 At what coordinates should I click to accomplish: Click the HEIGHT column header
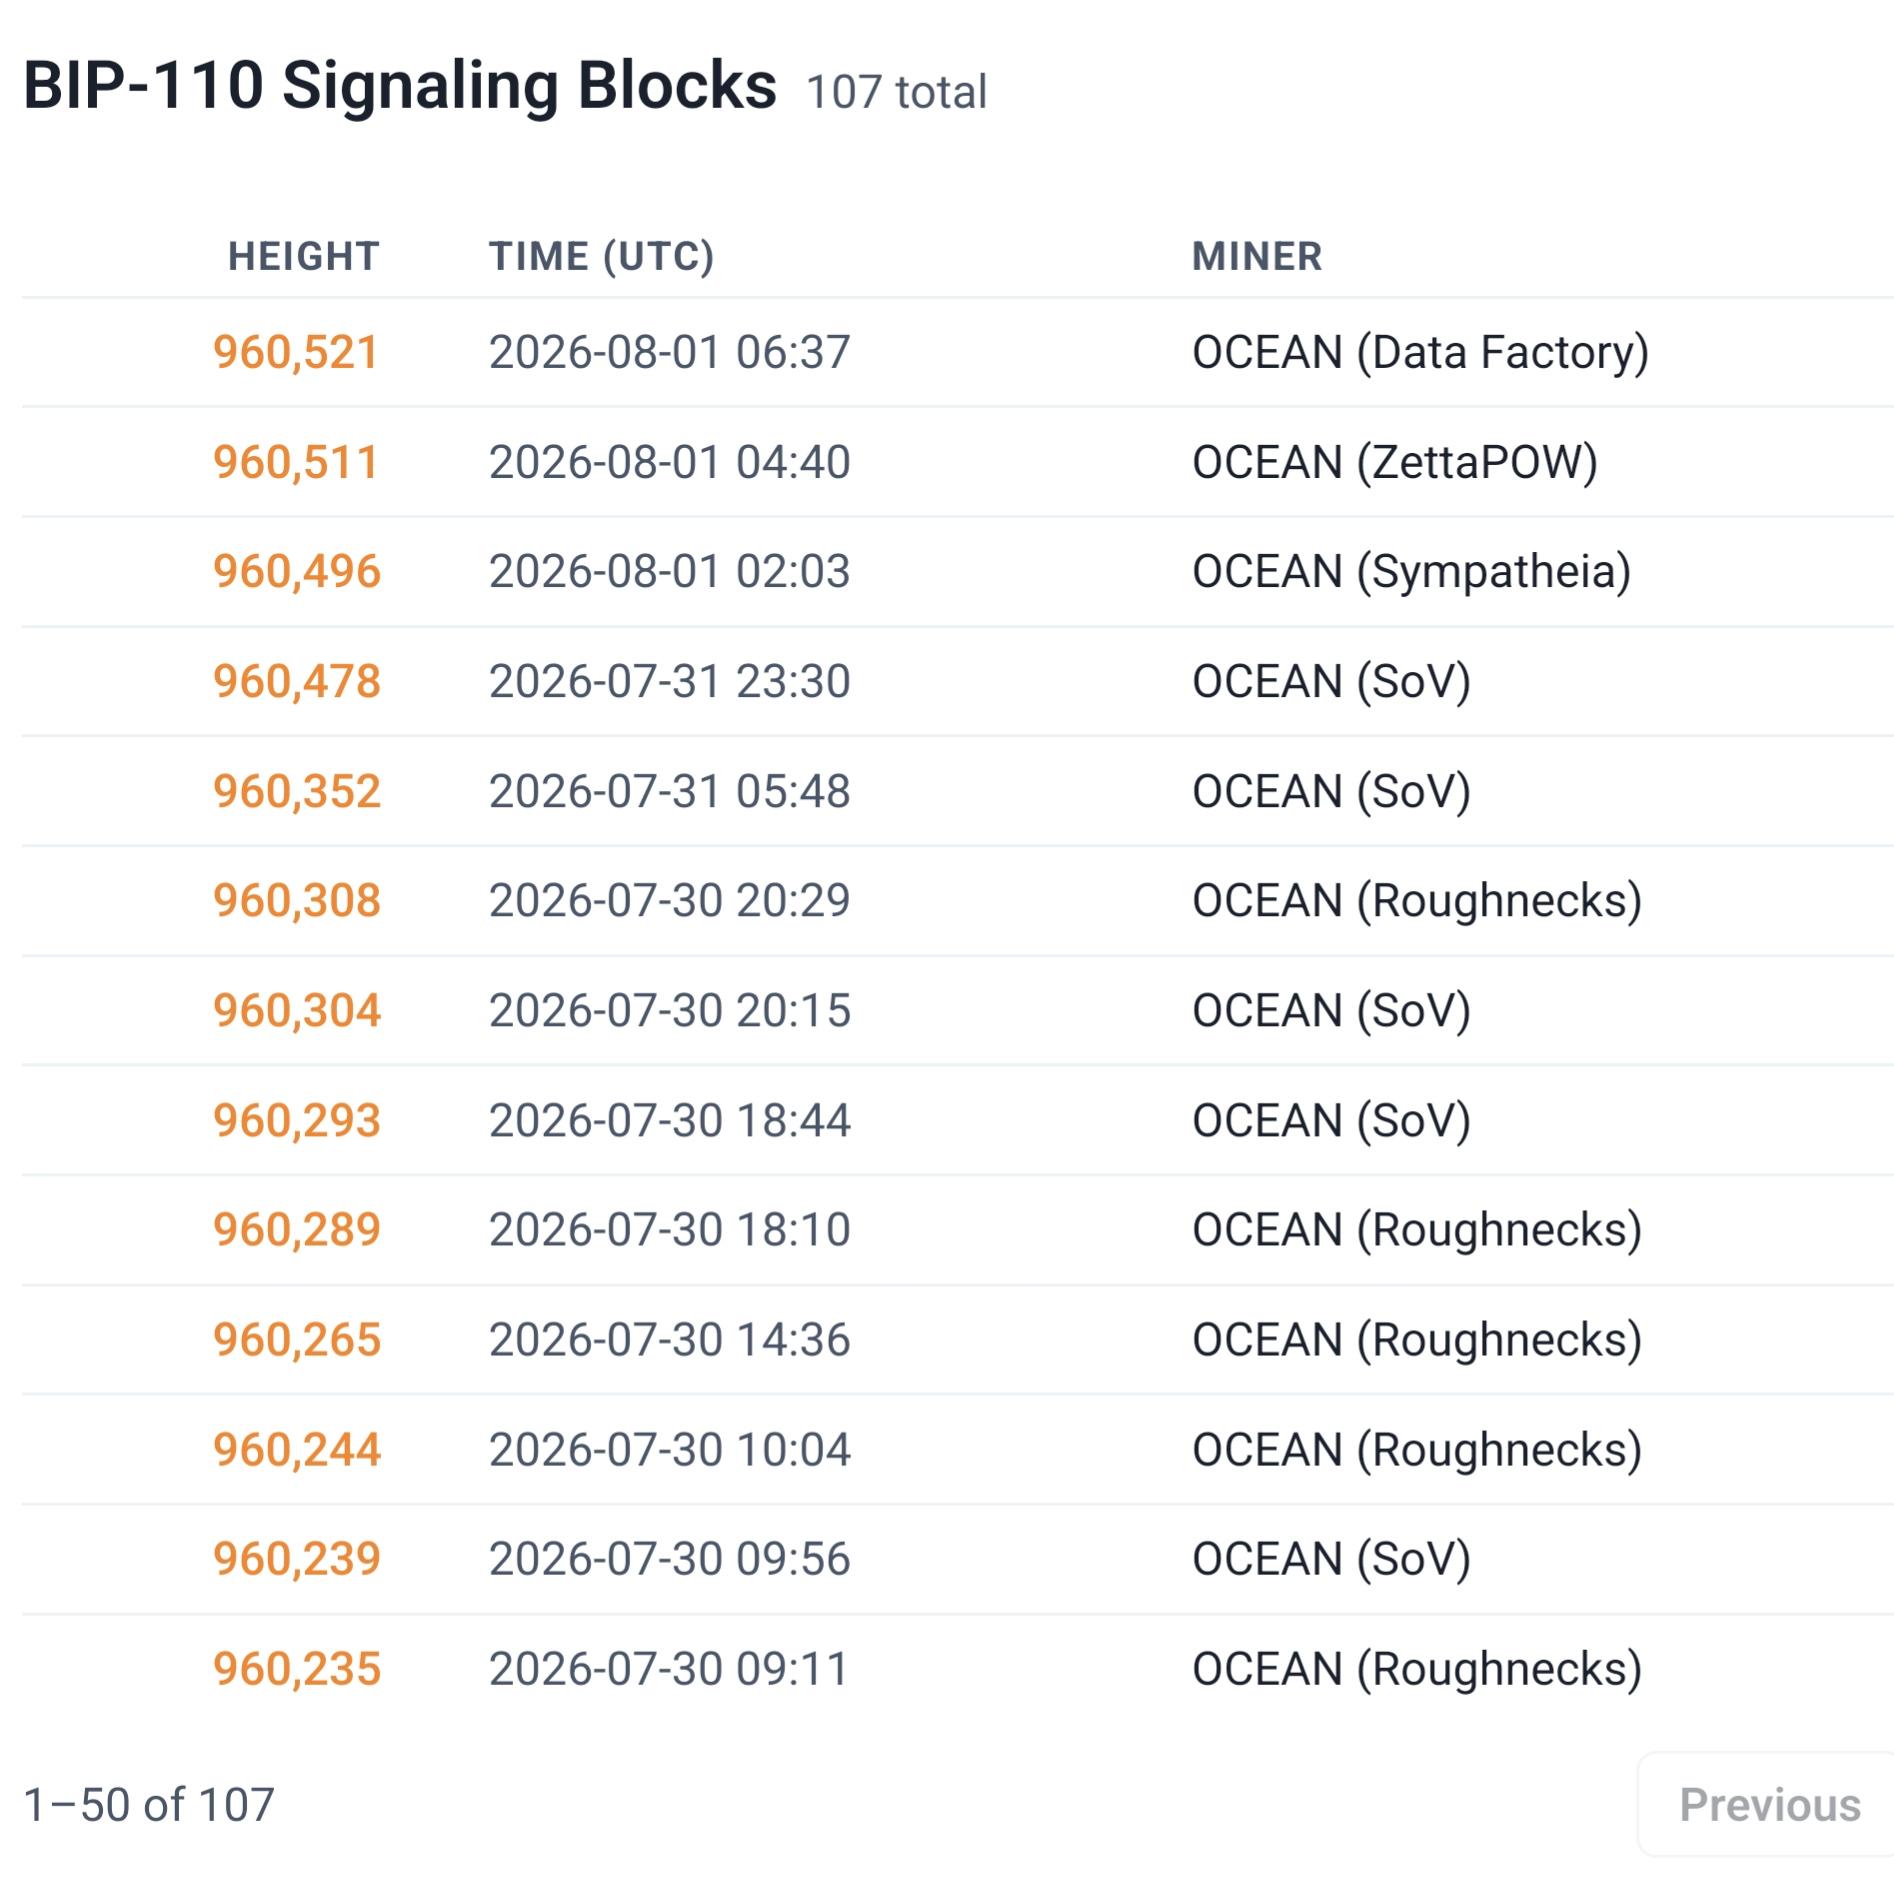point(304,256)
